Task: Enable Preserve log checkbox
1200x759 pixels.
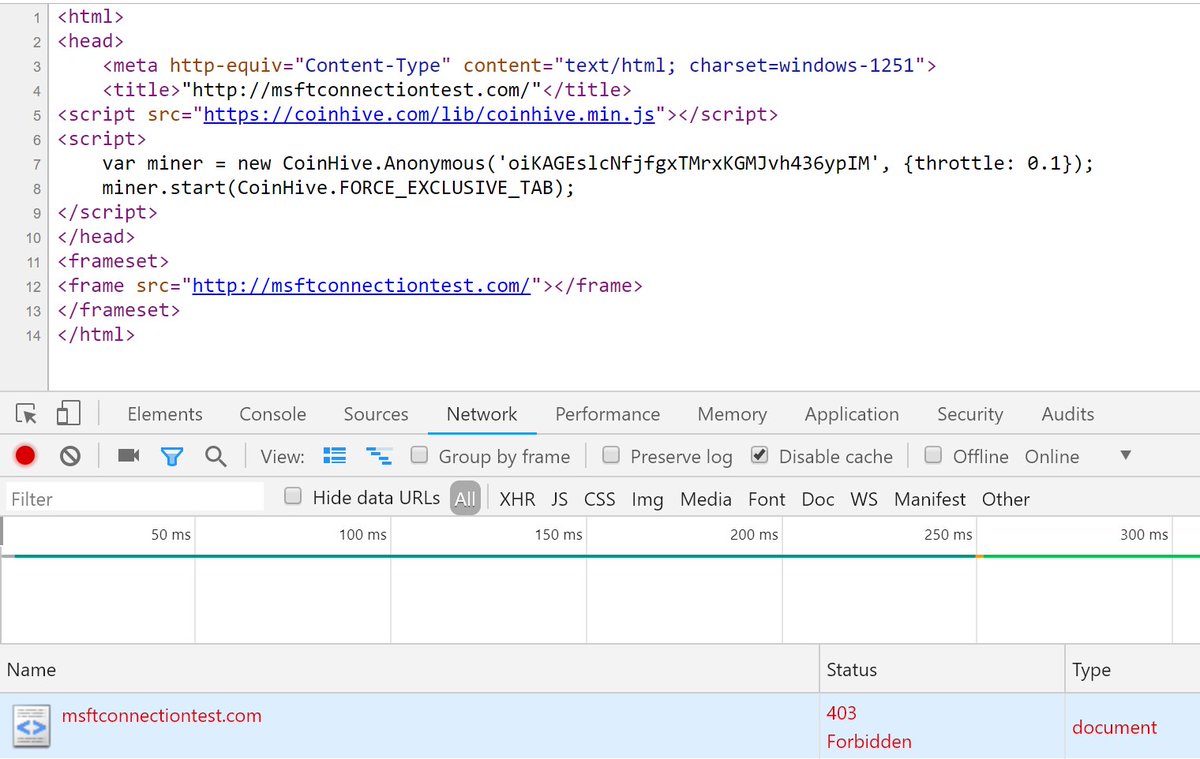Action: [x=612, y=455]
